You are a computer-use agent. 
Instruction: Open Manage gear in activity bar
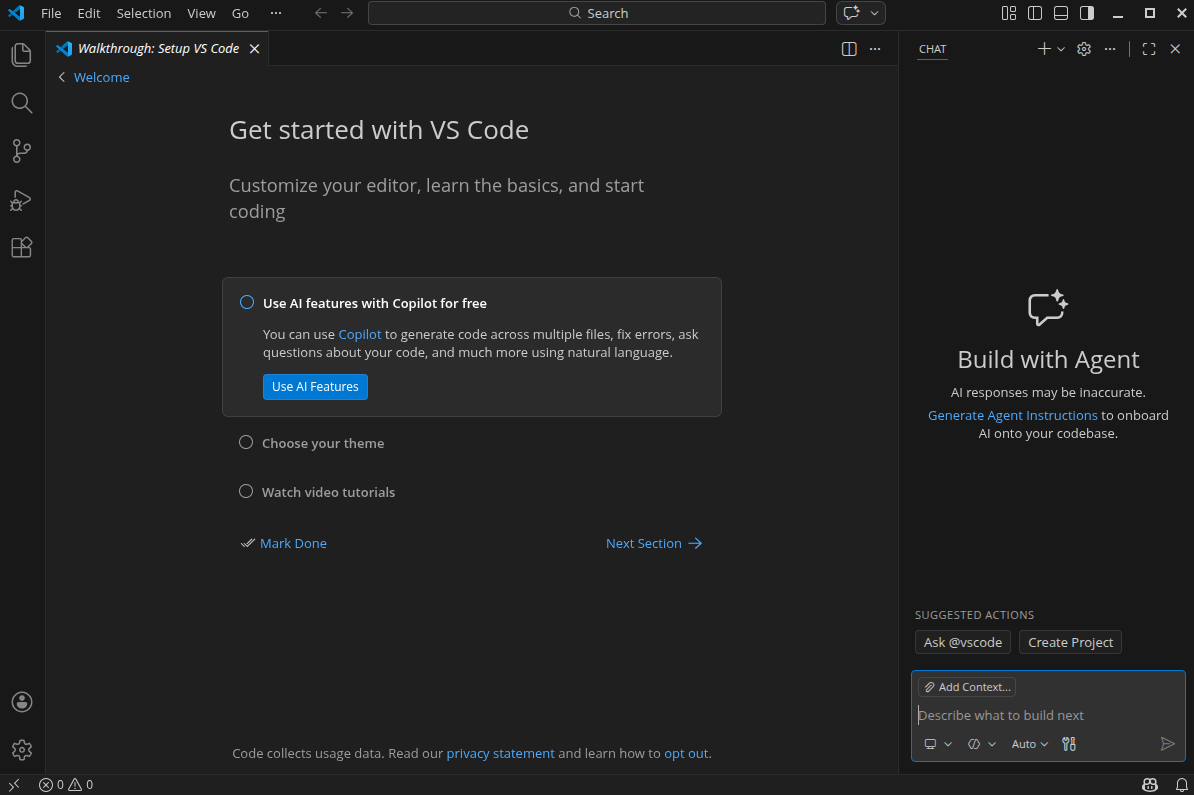point(22,749)
